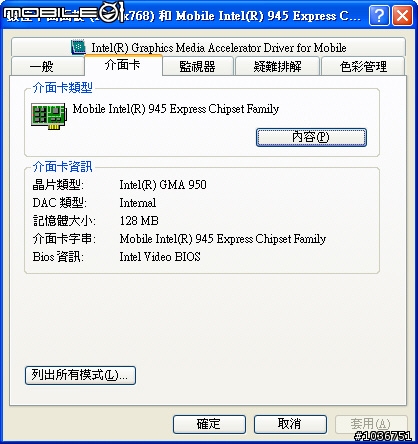Go to the 疑難排解 tab
Screen dimensions: 418x444
277,66
